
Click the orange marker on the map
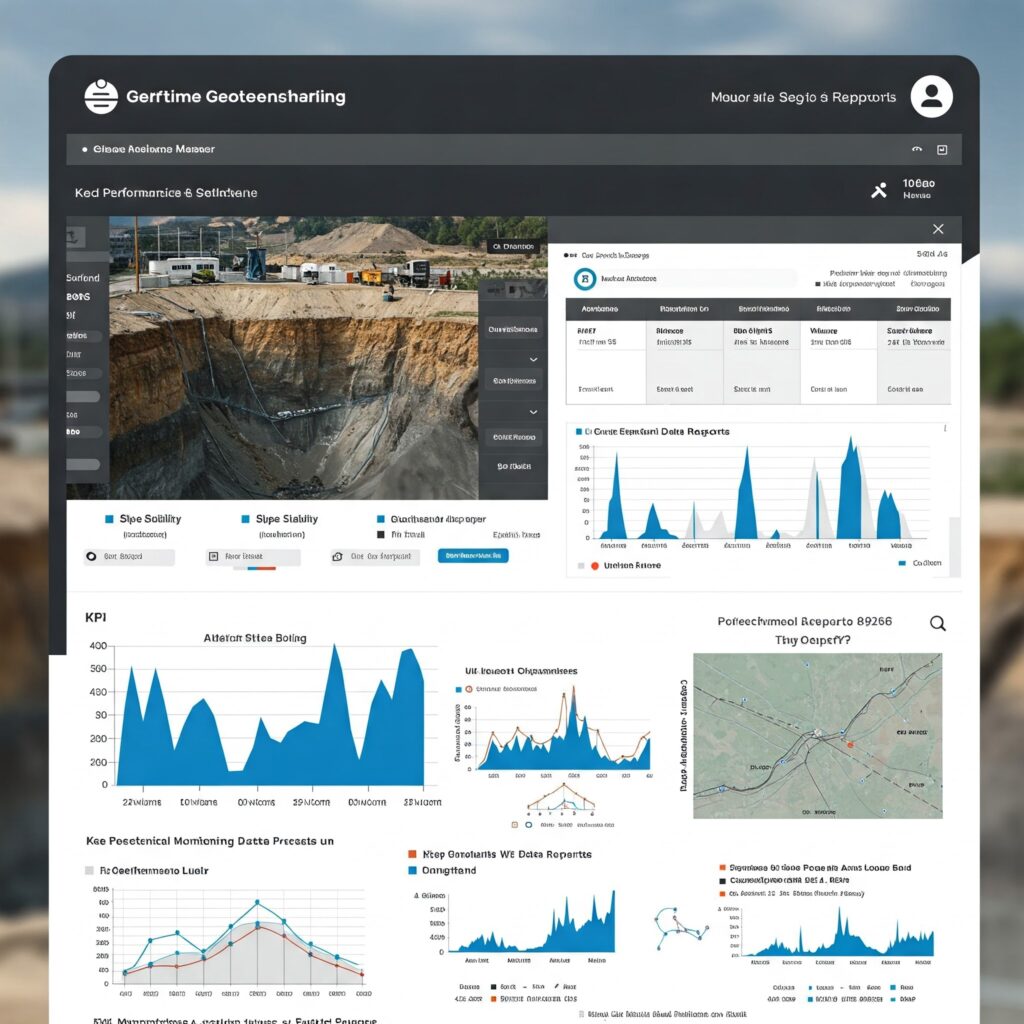[x=849, y=744]
